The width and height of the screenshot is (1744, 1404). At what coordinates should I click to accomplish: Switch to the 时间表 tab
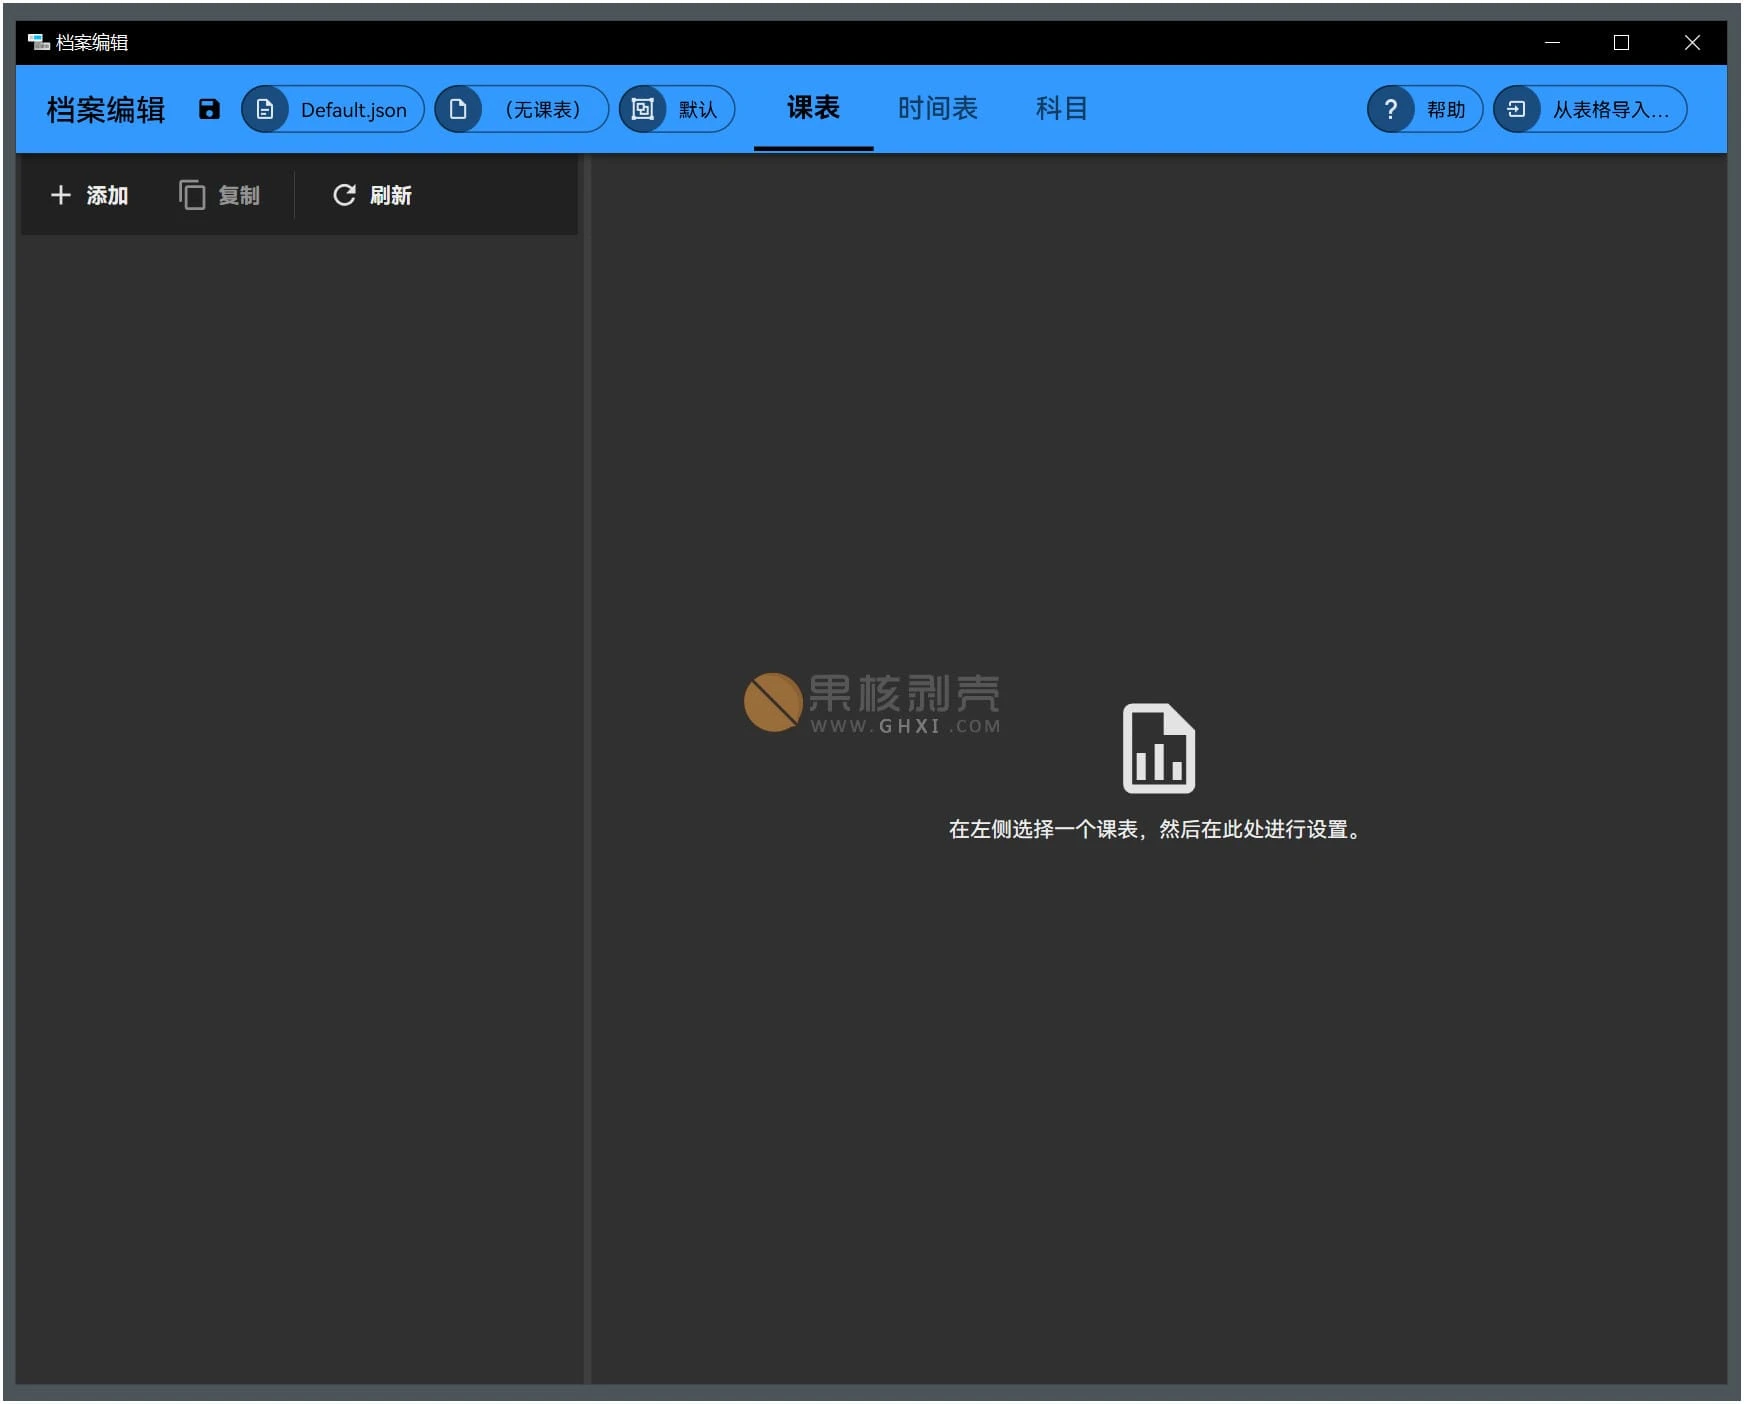coord(937,108)
